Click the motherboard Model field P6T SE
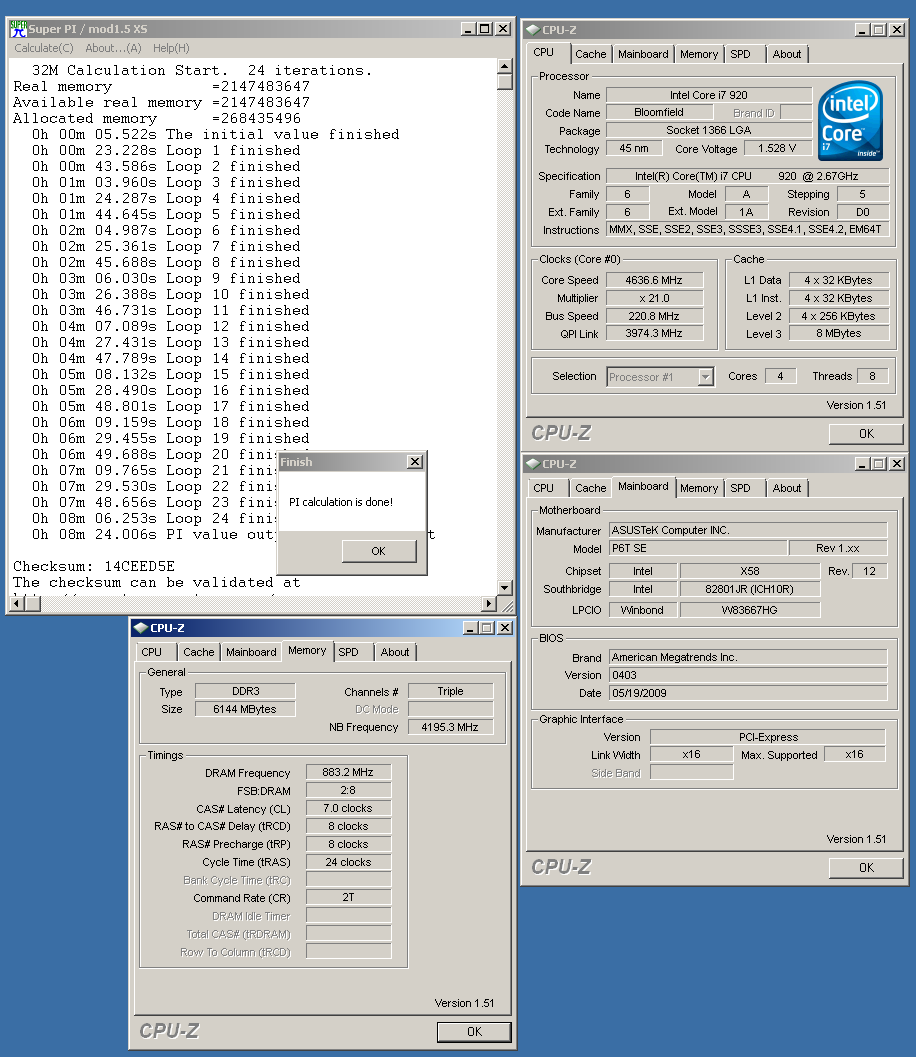Screen dimensions: 916x1057 tap(698, 548)
